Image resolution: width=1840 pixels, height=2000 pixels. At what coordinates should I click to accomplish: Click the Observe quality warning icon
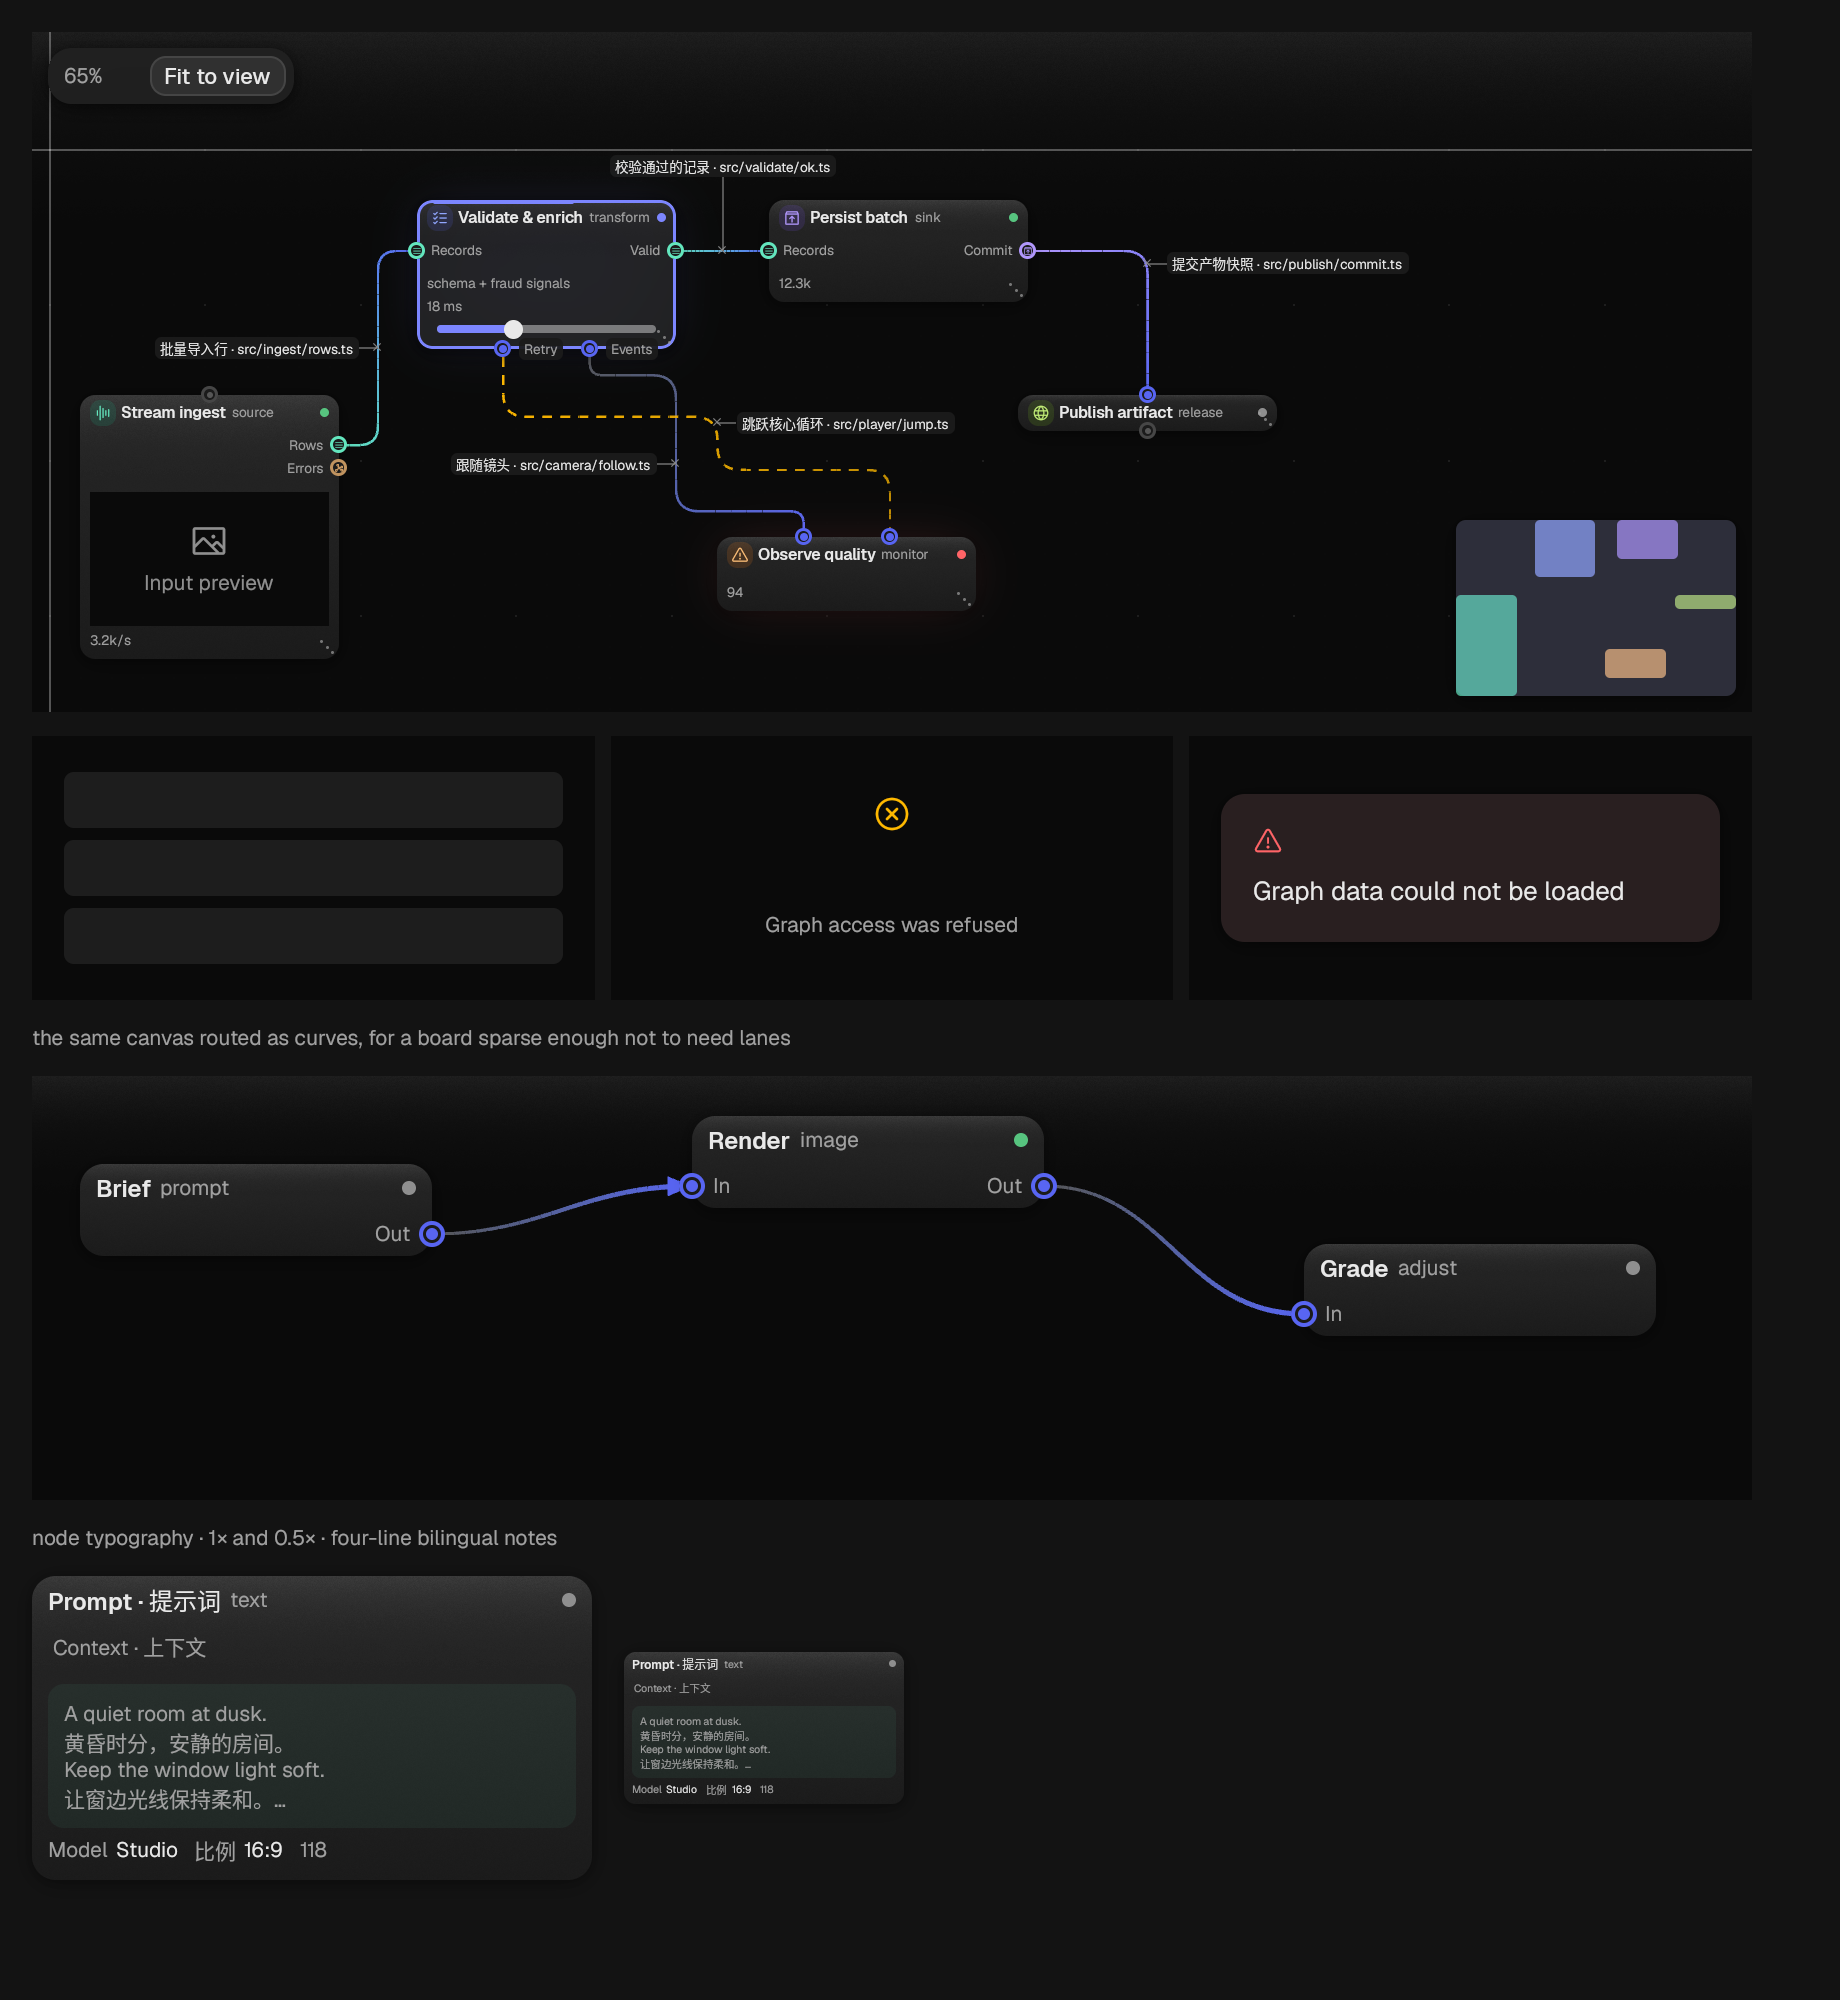[740, 554]
